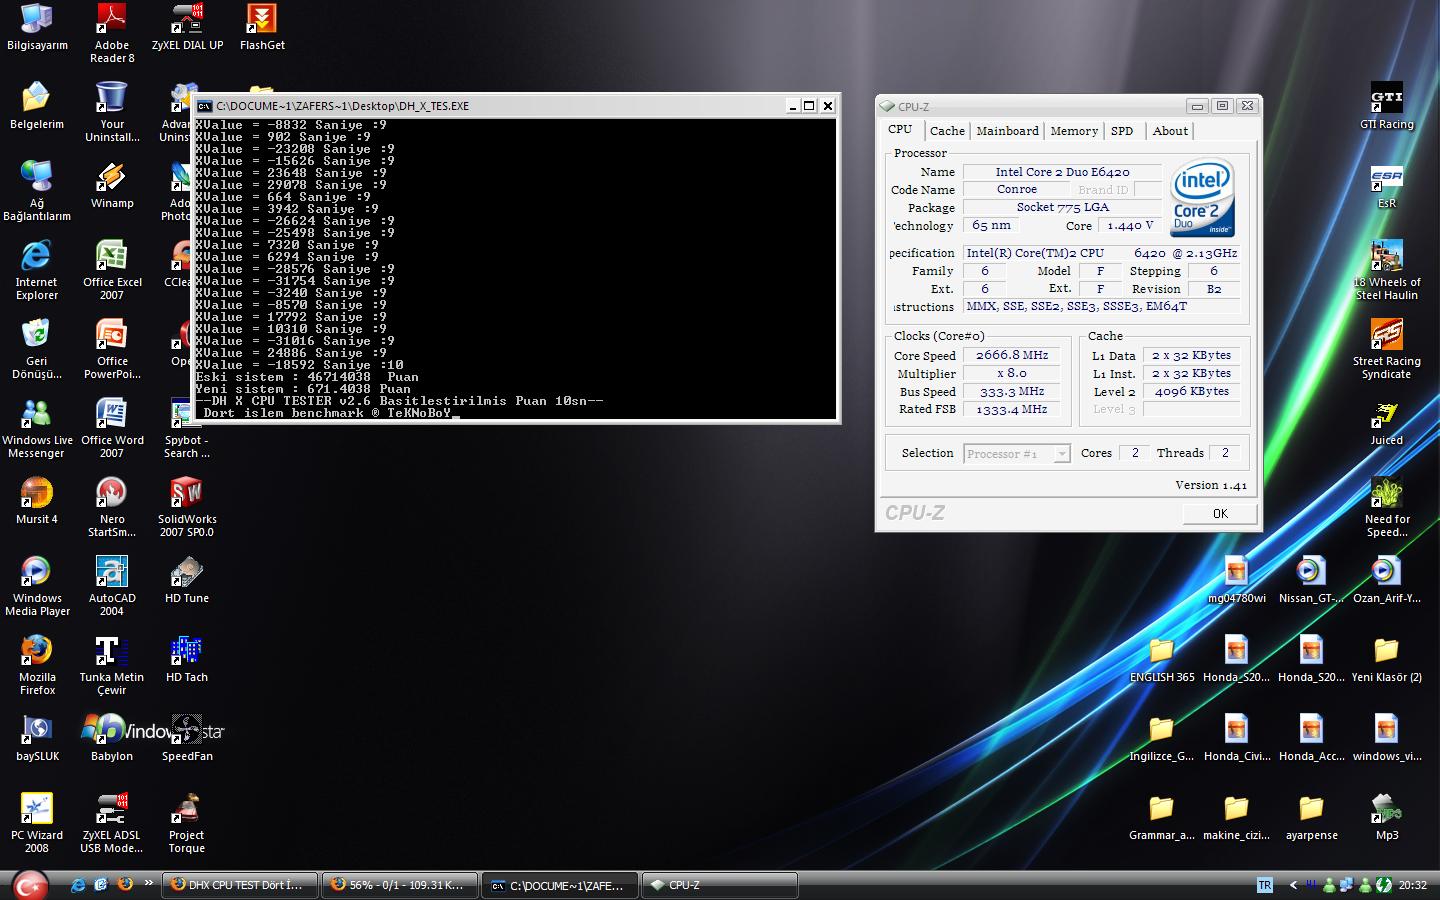The image size is (1440, 900).
Task: Click Firefox quick launch icon
Action: coord(125,885)
